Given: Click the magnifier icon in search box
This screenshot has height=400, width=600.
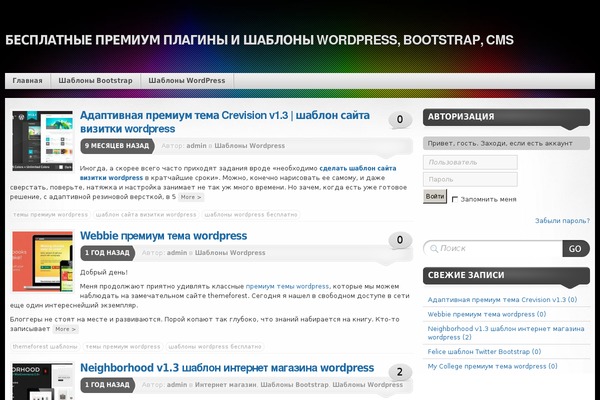Looking at the screenshot, I should tap(434, 249).
